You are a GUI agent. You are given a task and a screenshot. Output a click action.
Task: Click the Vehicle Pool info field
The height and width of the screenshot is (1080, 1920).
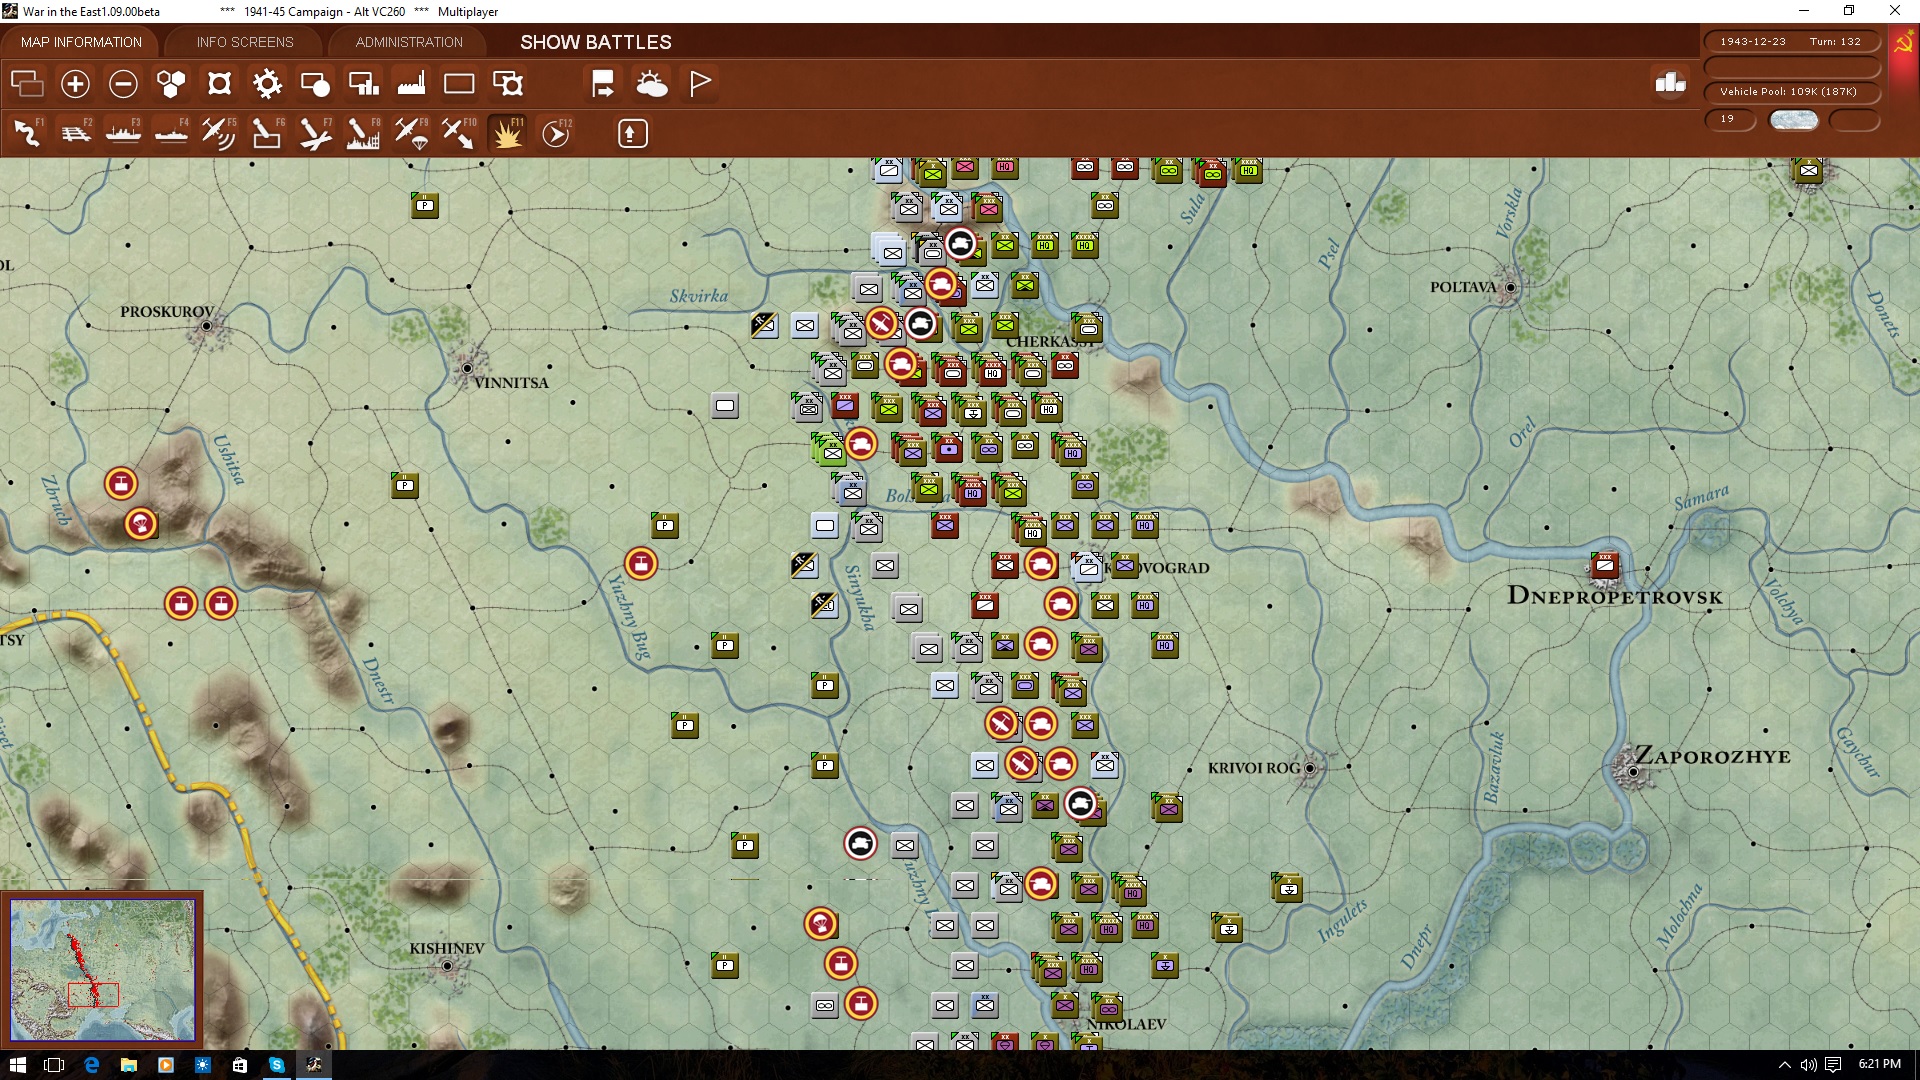tap(1789, 92)
